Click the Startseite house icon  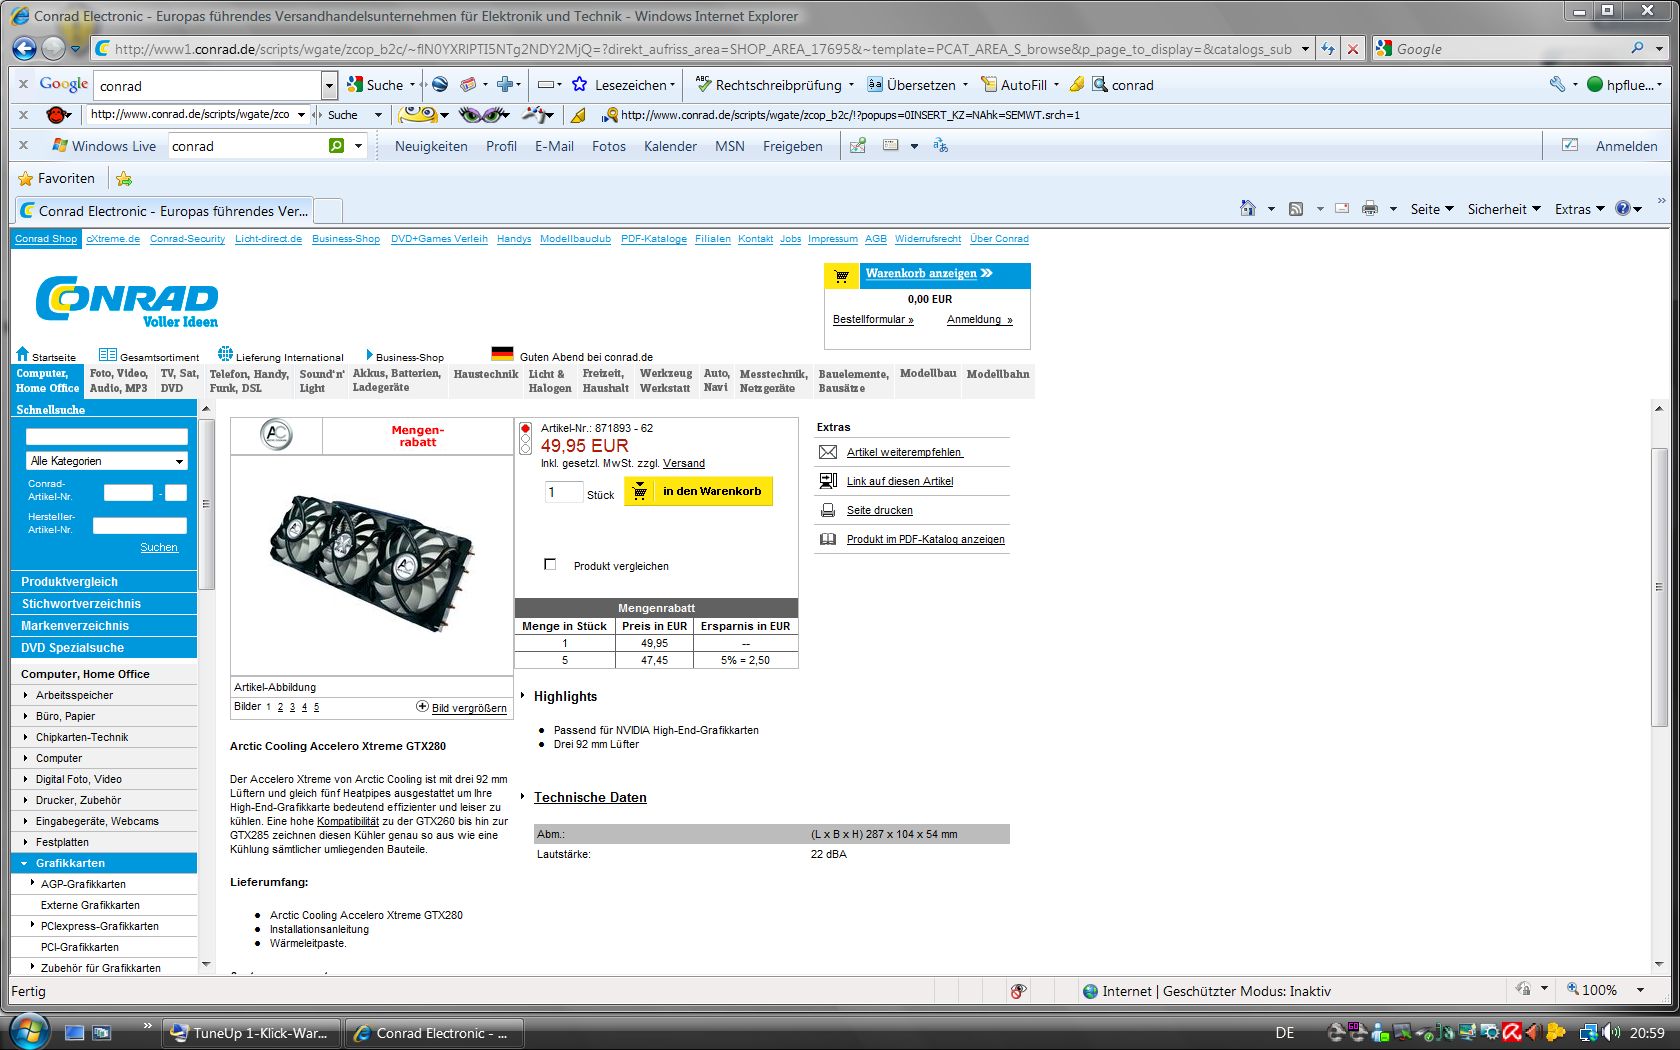click(x=22, y=354)
